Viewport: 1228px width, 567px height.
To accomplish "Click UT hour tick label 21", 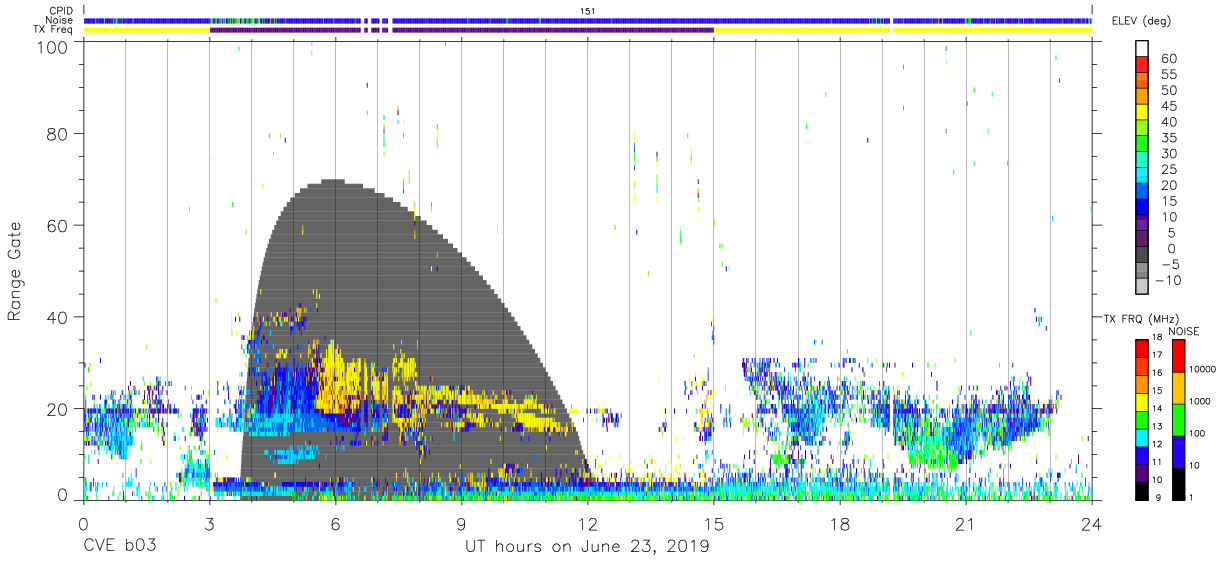I will 965,524.
